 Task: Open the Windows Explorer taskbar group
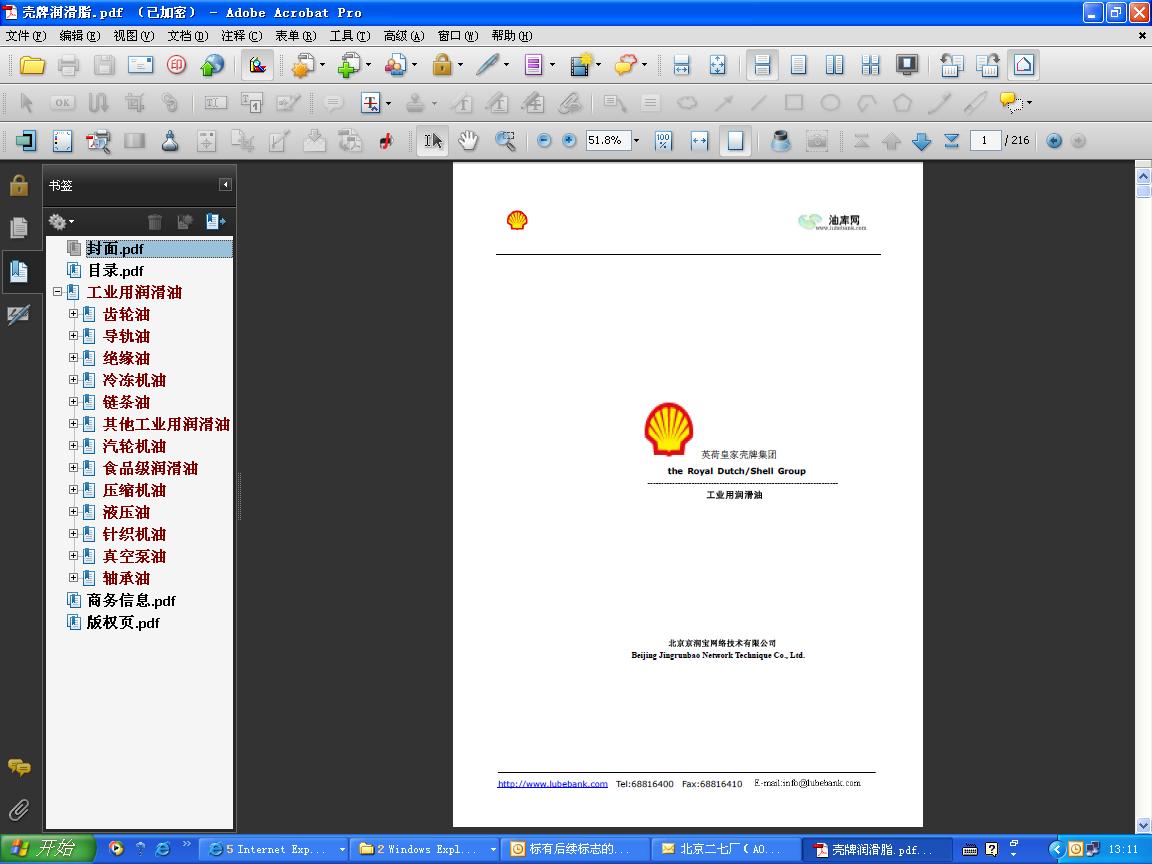click(x=426, y=849)
